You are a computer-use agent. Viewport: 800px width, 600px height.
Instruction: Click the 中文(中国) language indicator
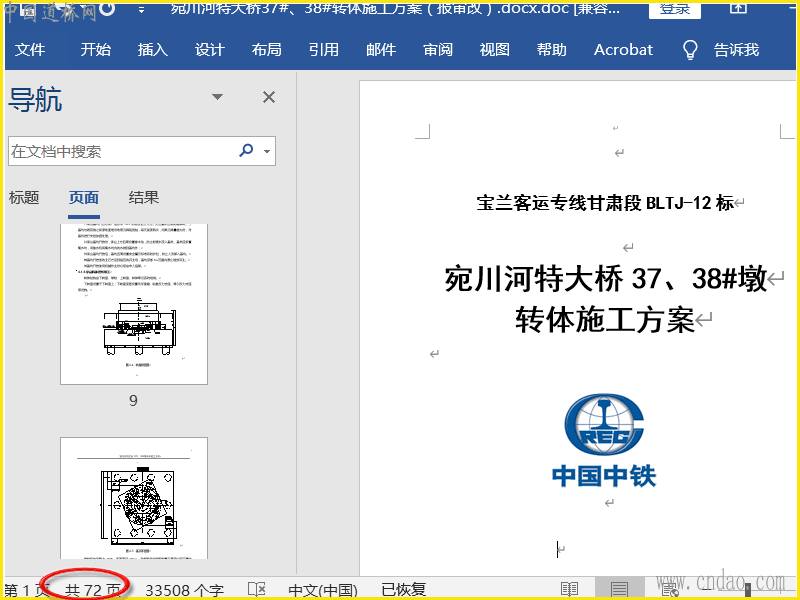322,590
